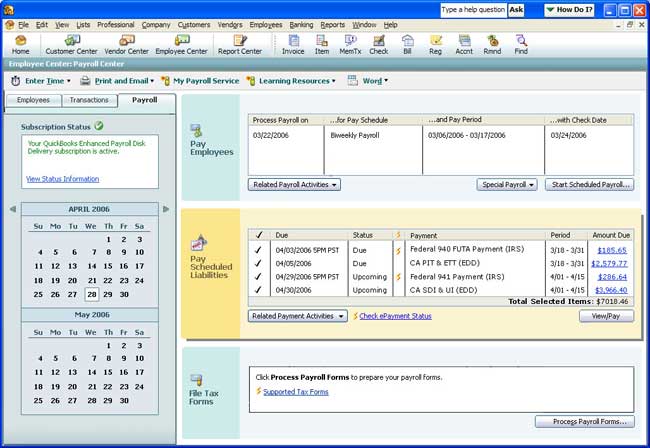Screen dimensions: 650x448
Task: Click the $286.64 amount due link
Action: (x=612, y=277)
